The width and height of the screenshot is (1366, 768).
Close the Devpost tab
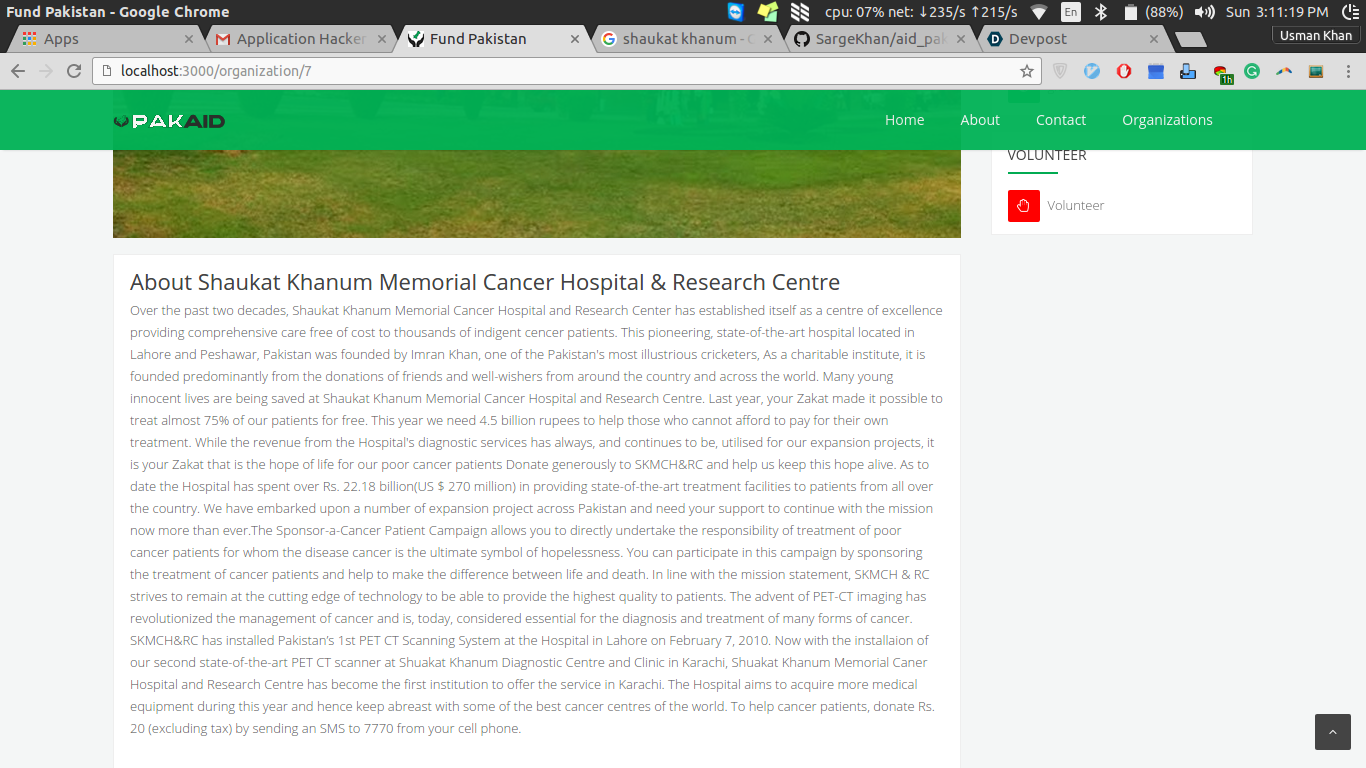pos(1154,39)
